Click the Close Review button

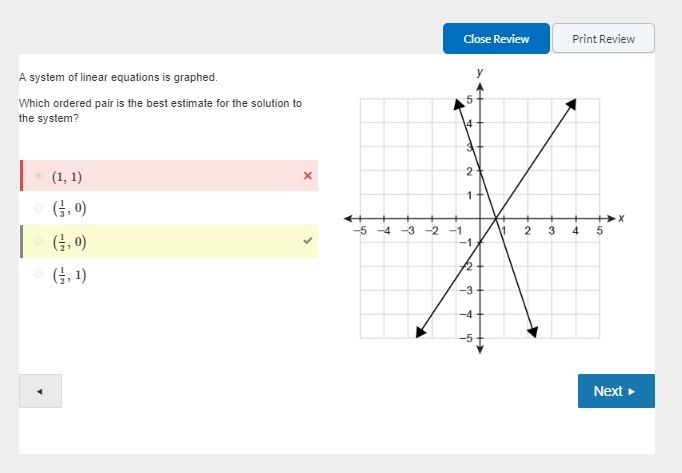(496, 39)
